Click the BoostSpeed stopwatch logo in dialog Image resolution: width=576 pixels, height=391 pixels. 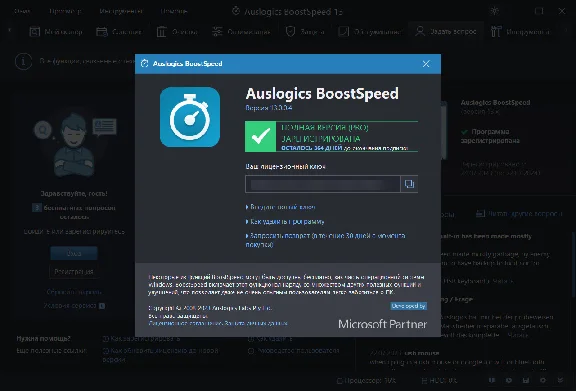[x=190, y=117]
